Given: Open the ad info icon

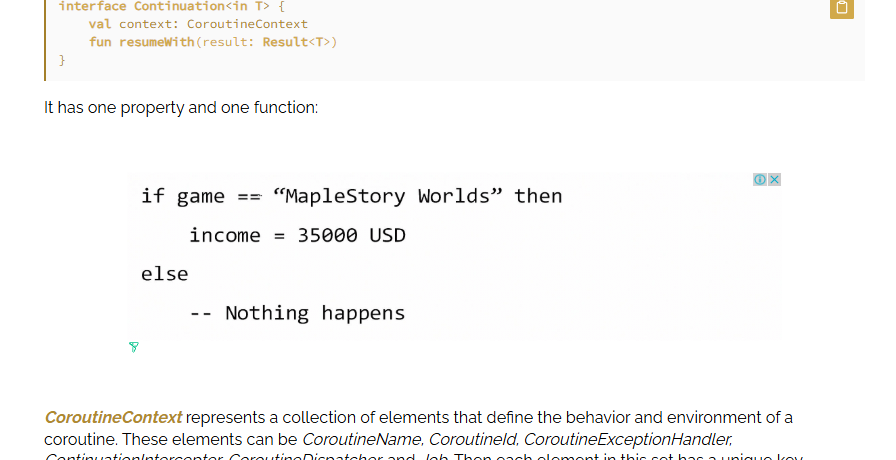Looking at the screenshot, I should [760, 179].
